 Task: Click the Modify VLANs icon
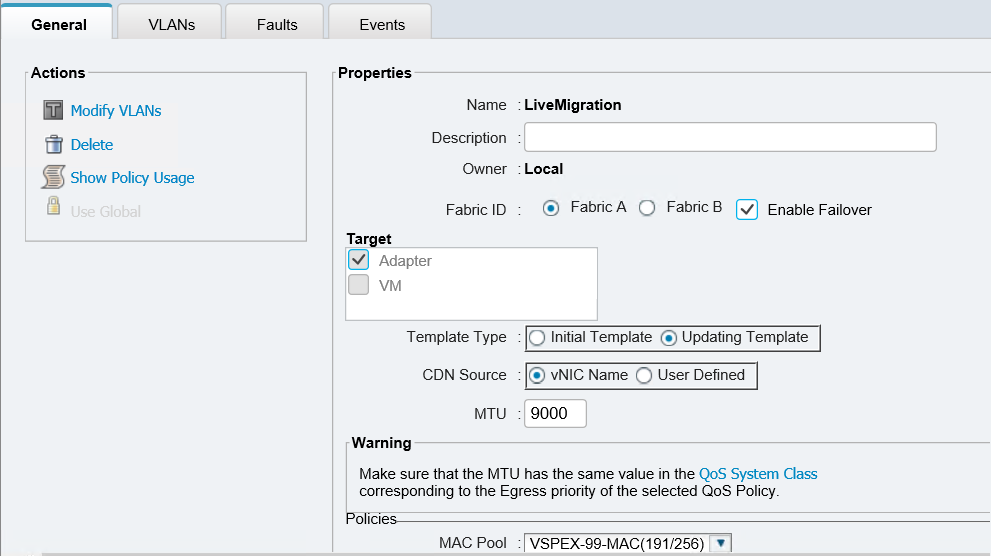tap(53, 110)
